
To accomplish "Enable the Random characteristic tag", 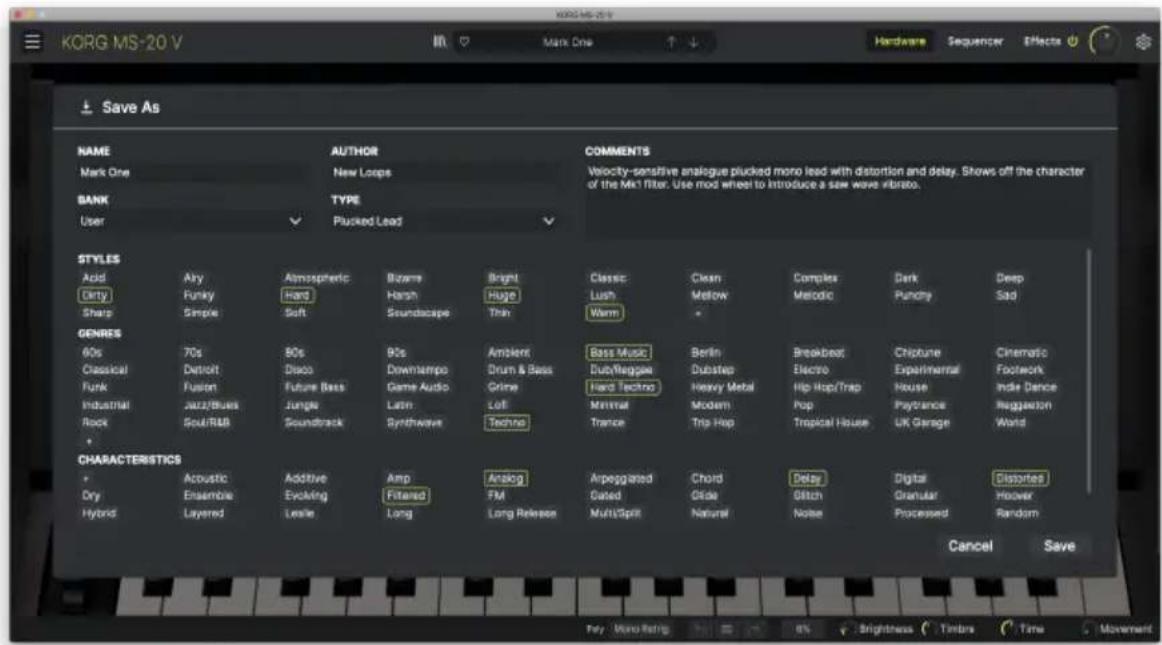I will point(1017,513).
